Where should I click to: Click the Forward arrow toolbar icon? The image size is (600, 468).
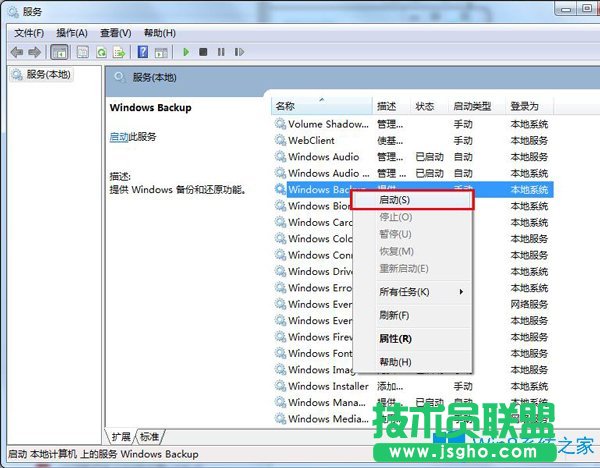pos(35,52)
